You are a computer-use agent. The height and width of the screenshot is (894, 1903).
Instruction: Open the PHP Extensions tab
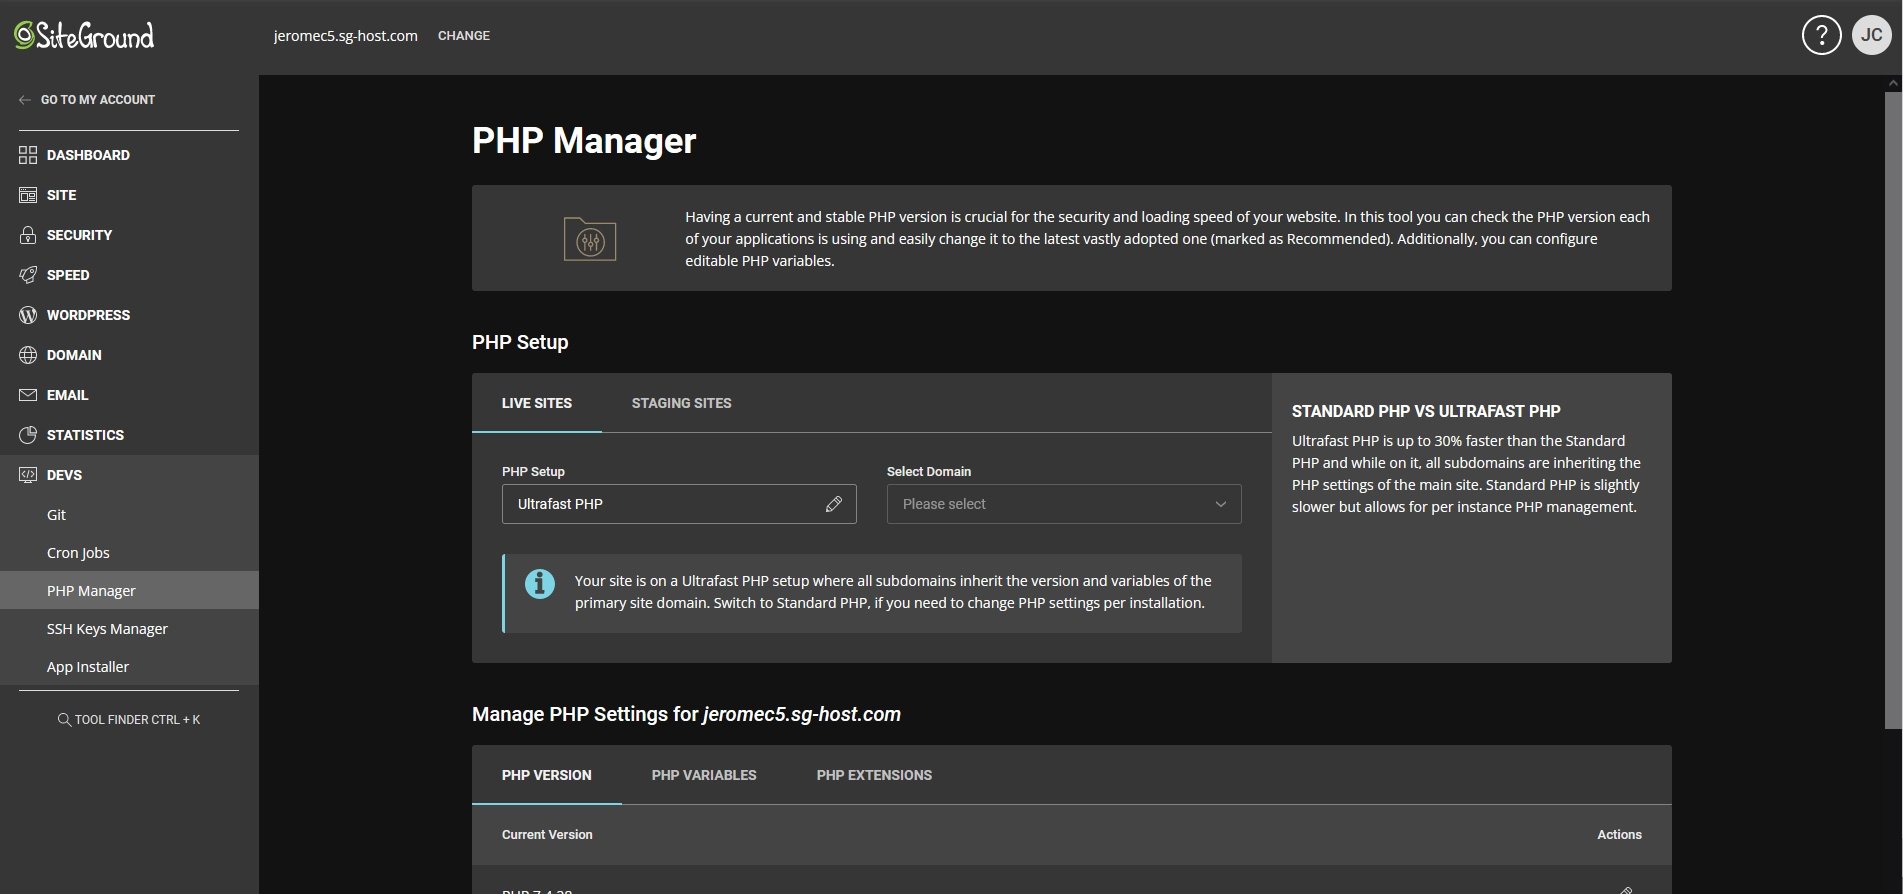point(874,775)
